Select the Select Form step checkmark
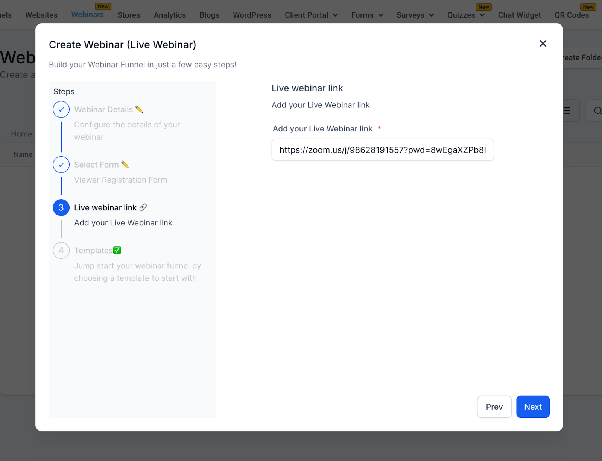The width and height of the screenshot is (602, 461). [61, 165]
